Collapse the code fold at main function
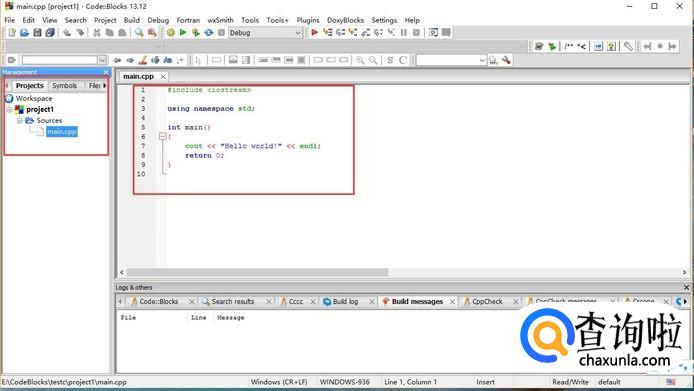Screen dimensions: 694x391 [x=162, y=136]
